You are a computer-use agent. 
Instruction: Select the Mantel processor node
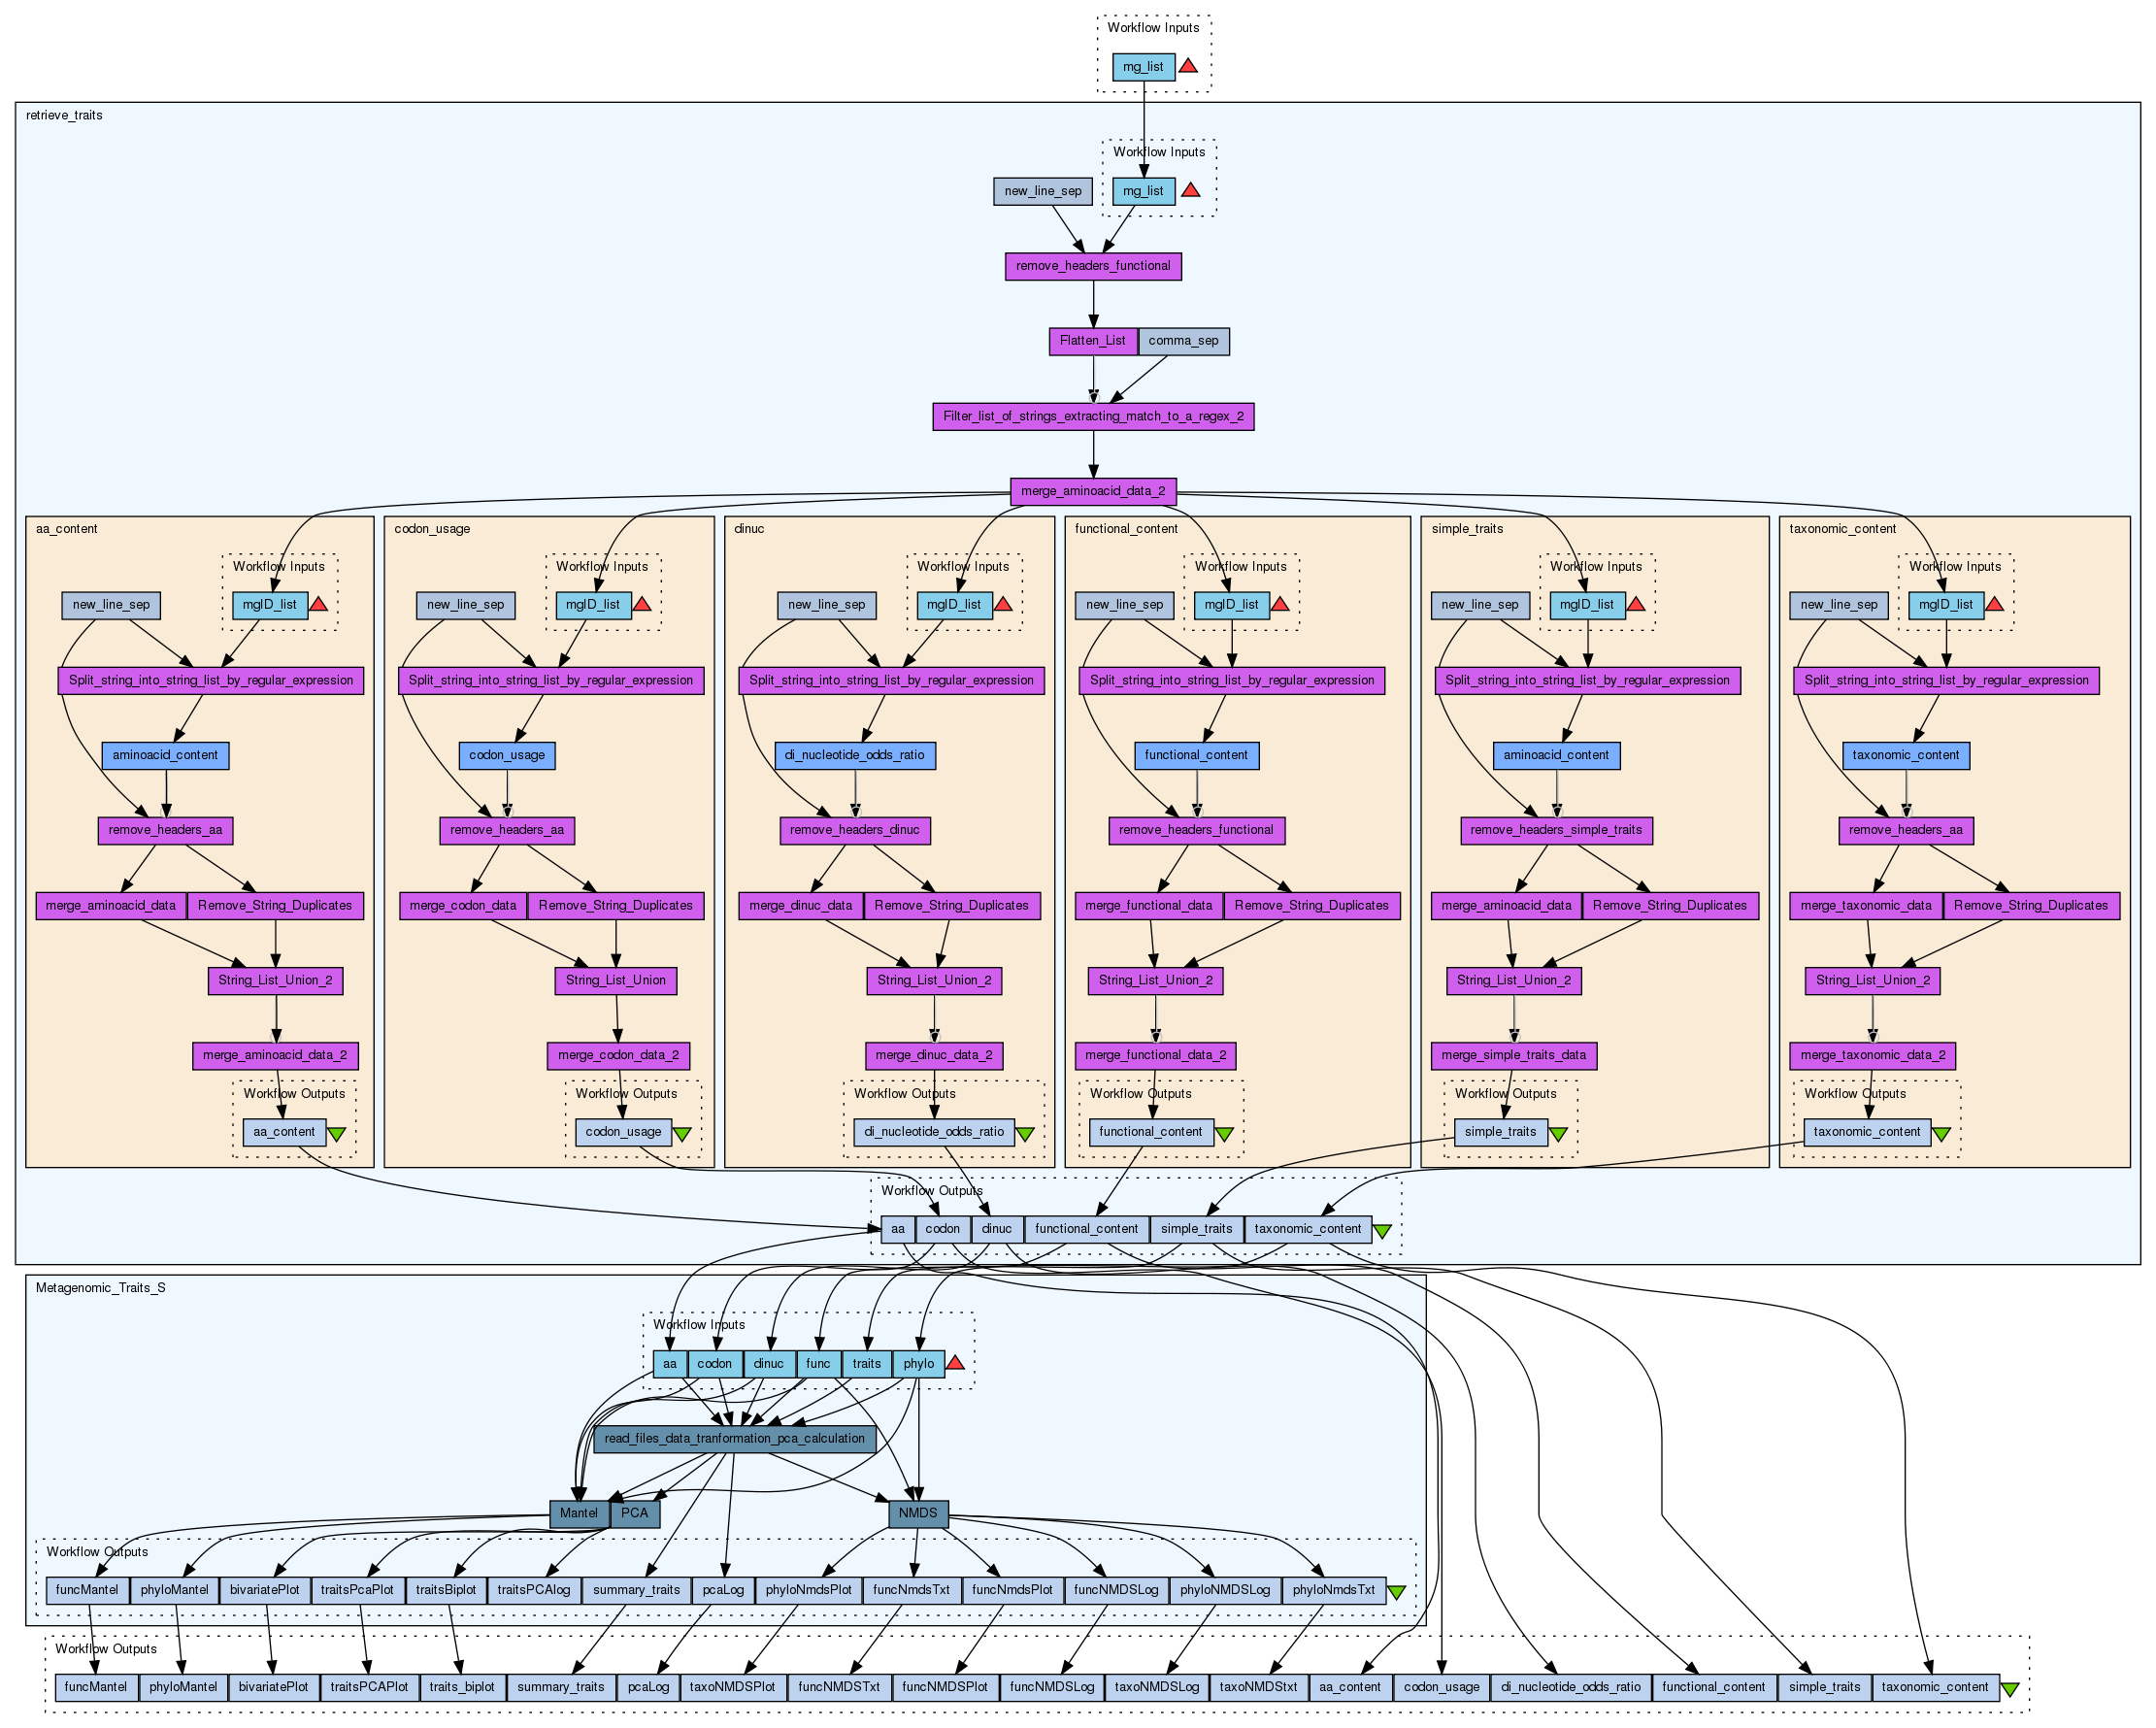pos(578,1513)
